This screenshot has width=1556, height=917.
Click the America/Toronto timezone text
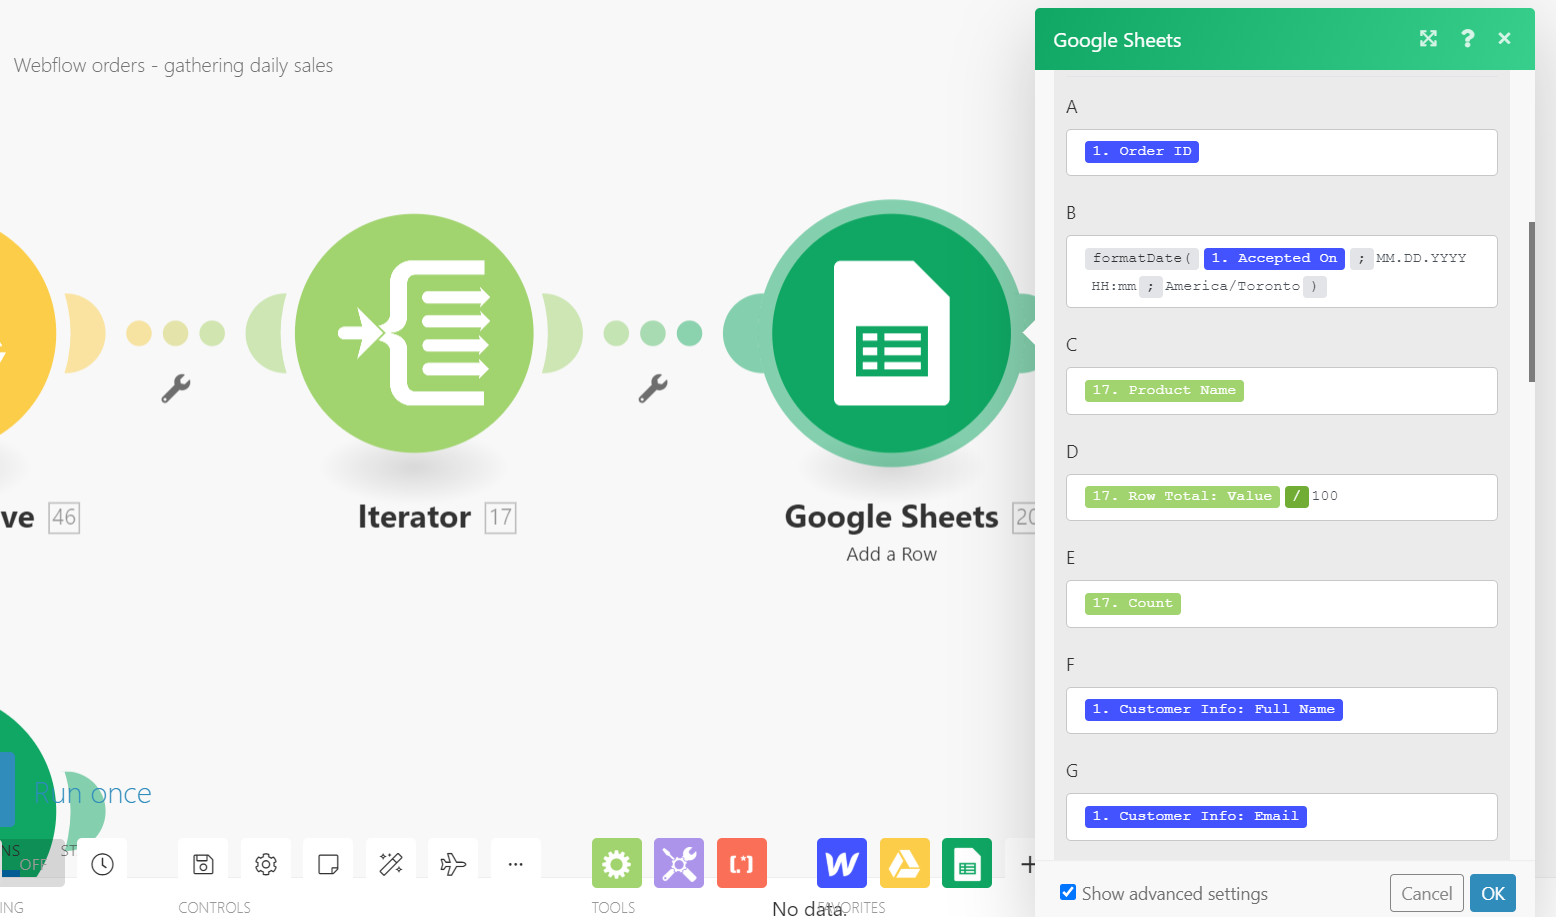[x=1232, y=286]
